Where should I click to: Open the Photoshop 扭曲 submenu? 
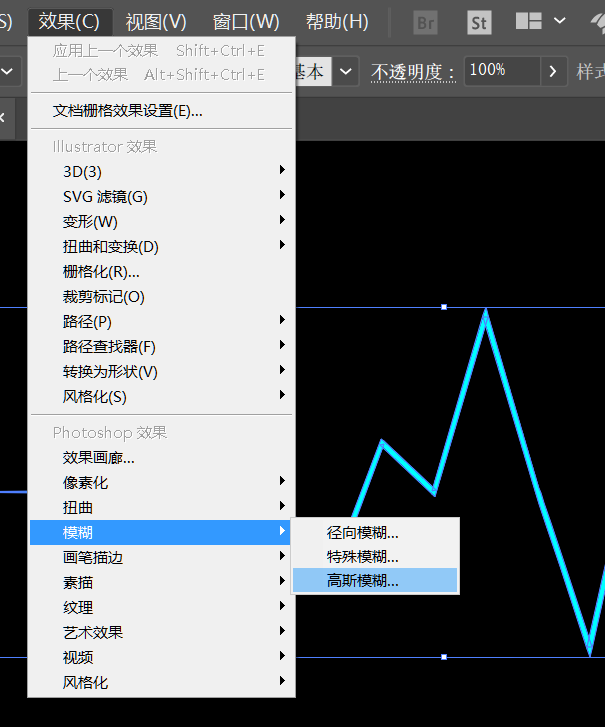(x=161, y=508)
